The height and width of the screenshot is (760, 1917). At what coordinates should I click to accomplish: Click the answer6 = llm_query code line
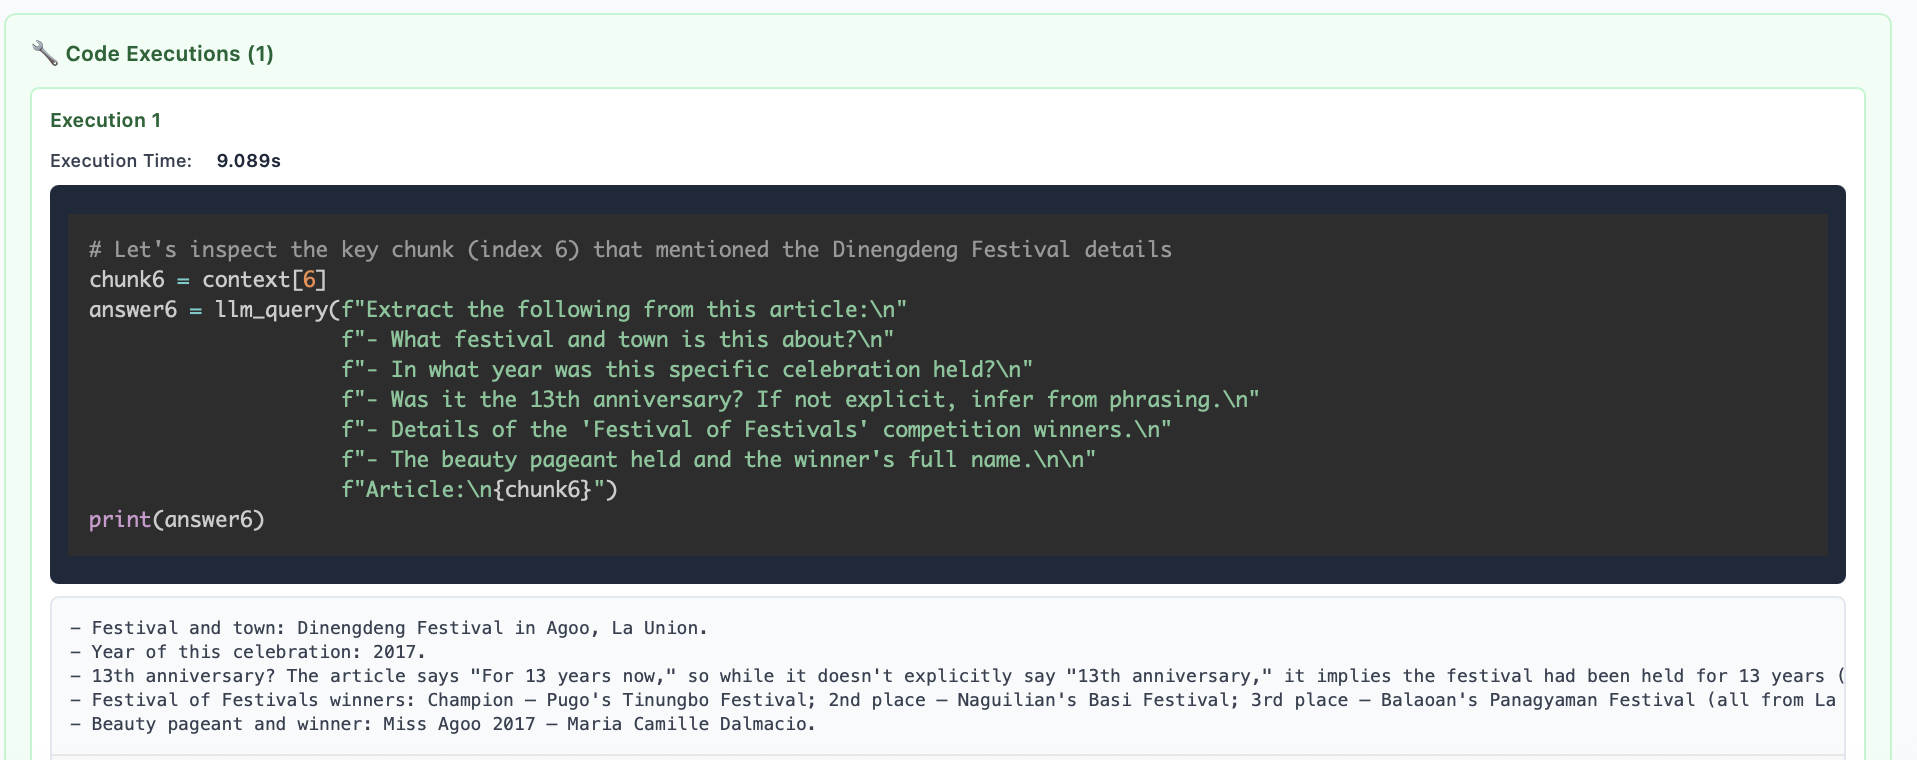point(498,310)
